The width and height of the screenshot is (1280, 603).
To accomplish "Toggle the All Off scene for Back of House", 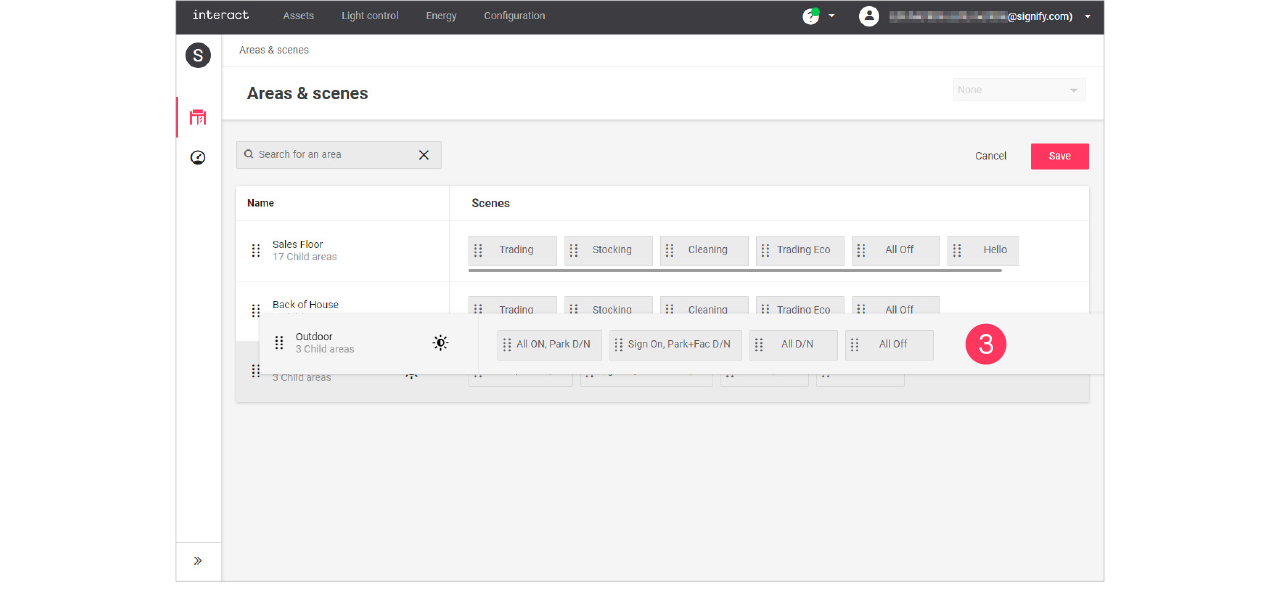I will (x=895, y=309).
